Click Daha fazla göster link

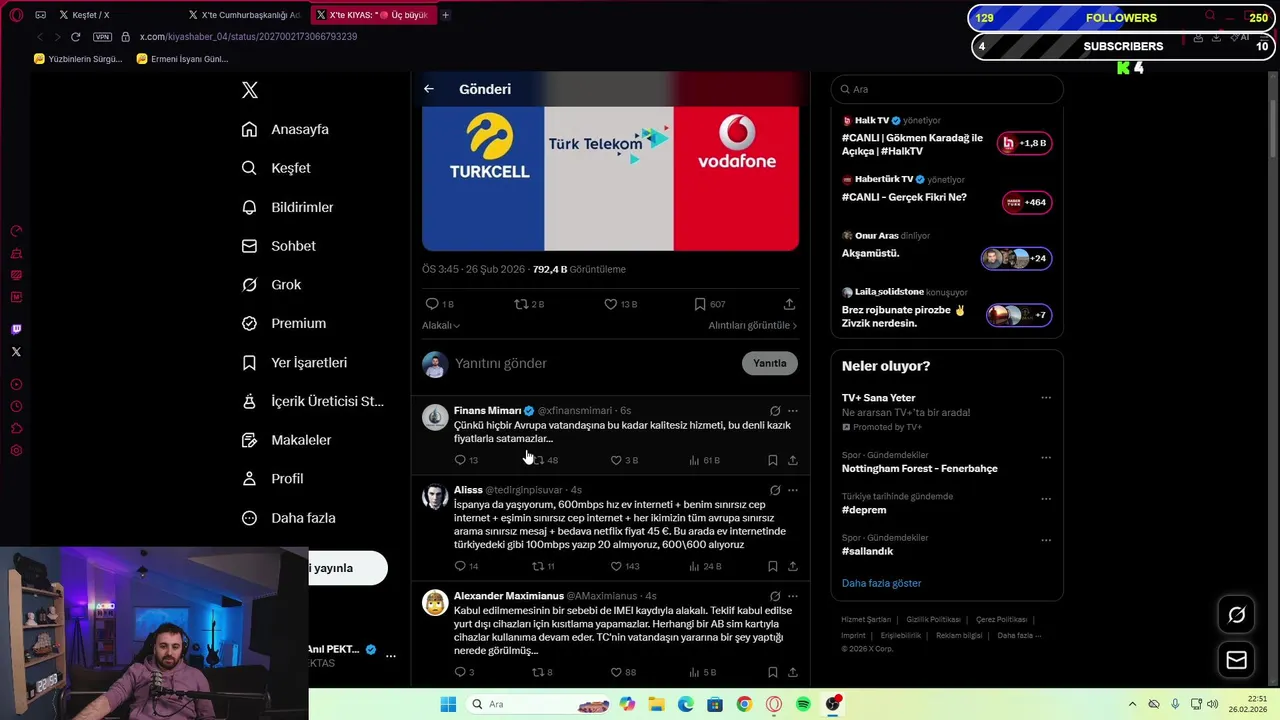pyautogui.click(x=881, y=583)
